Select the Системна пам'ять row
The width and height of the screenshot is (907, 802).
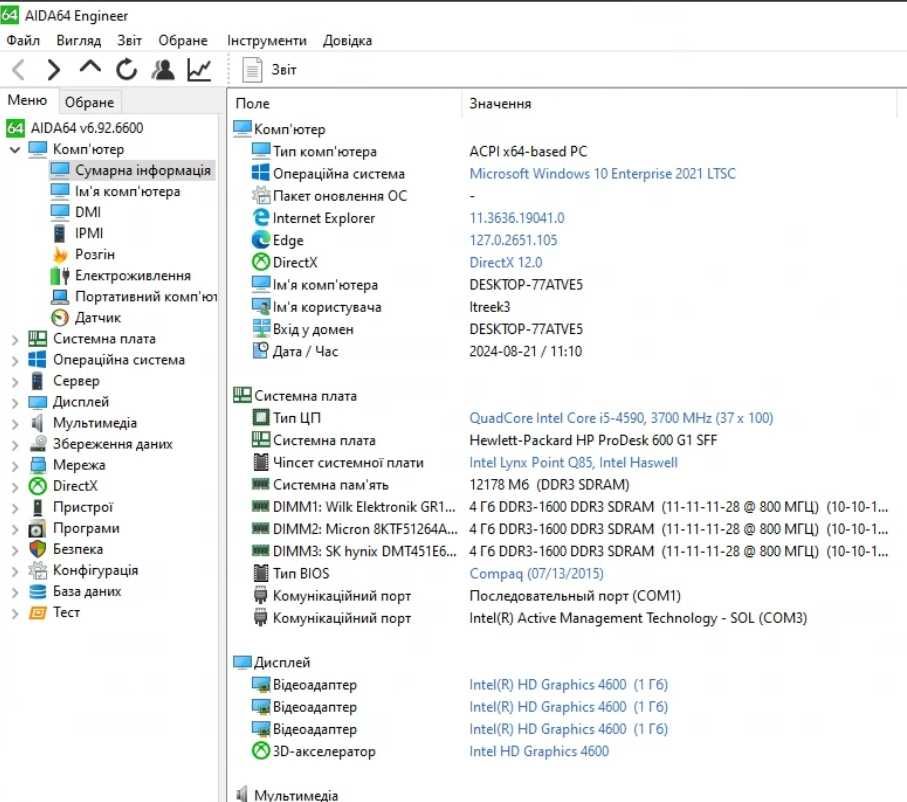[x=441, y=484]
